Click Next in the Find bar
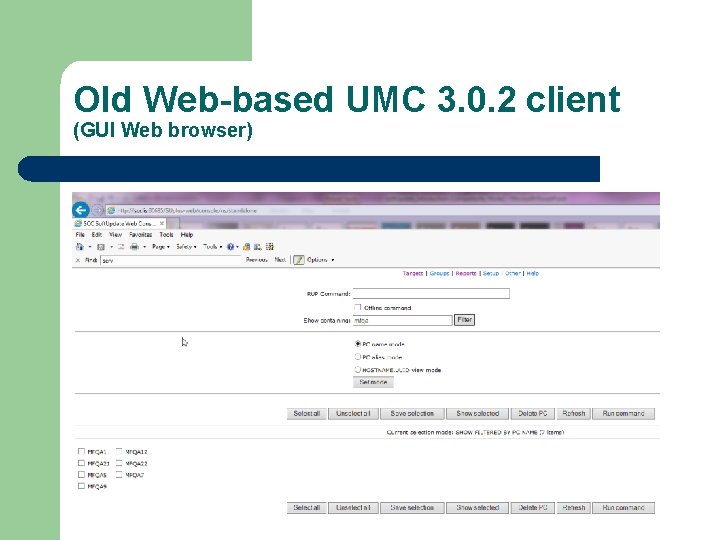 coord(280,260)
